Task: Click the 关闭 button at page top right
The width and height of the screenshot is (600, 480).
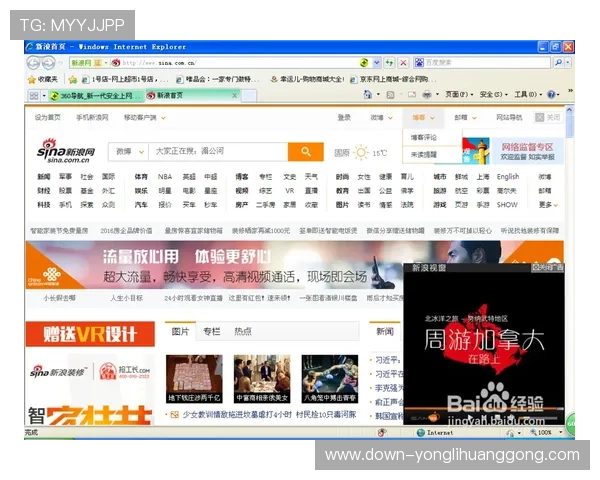Action: (548, 117)
